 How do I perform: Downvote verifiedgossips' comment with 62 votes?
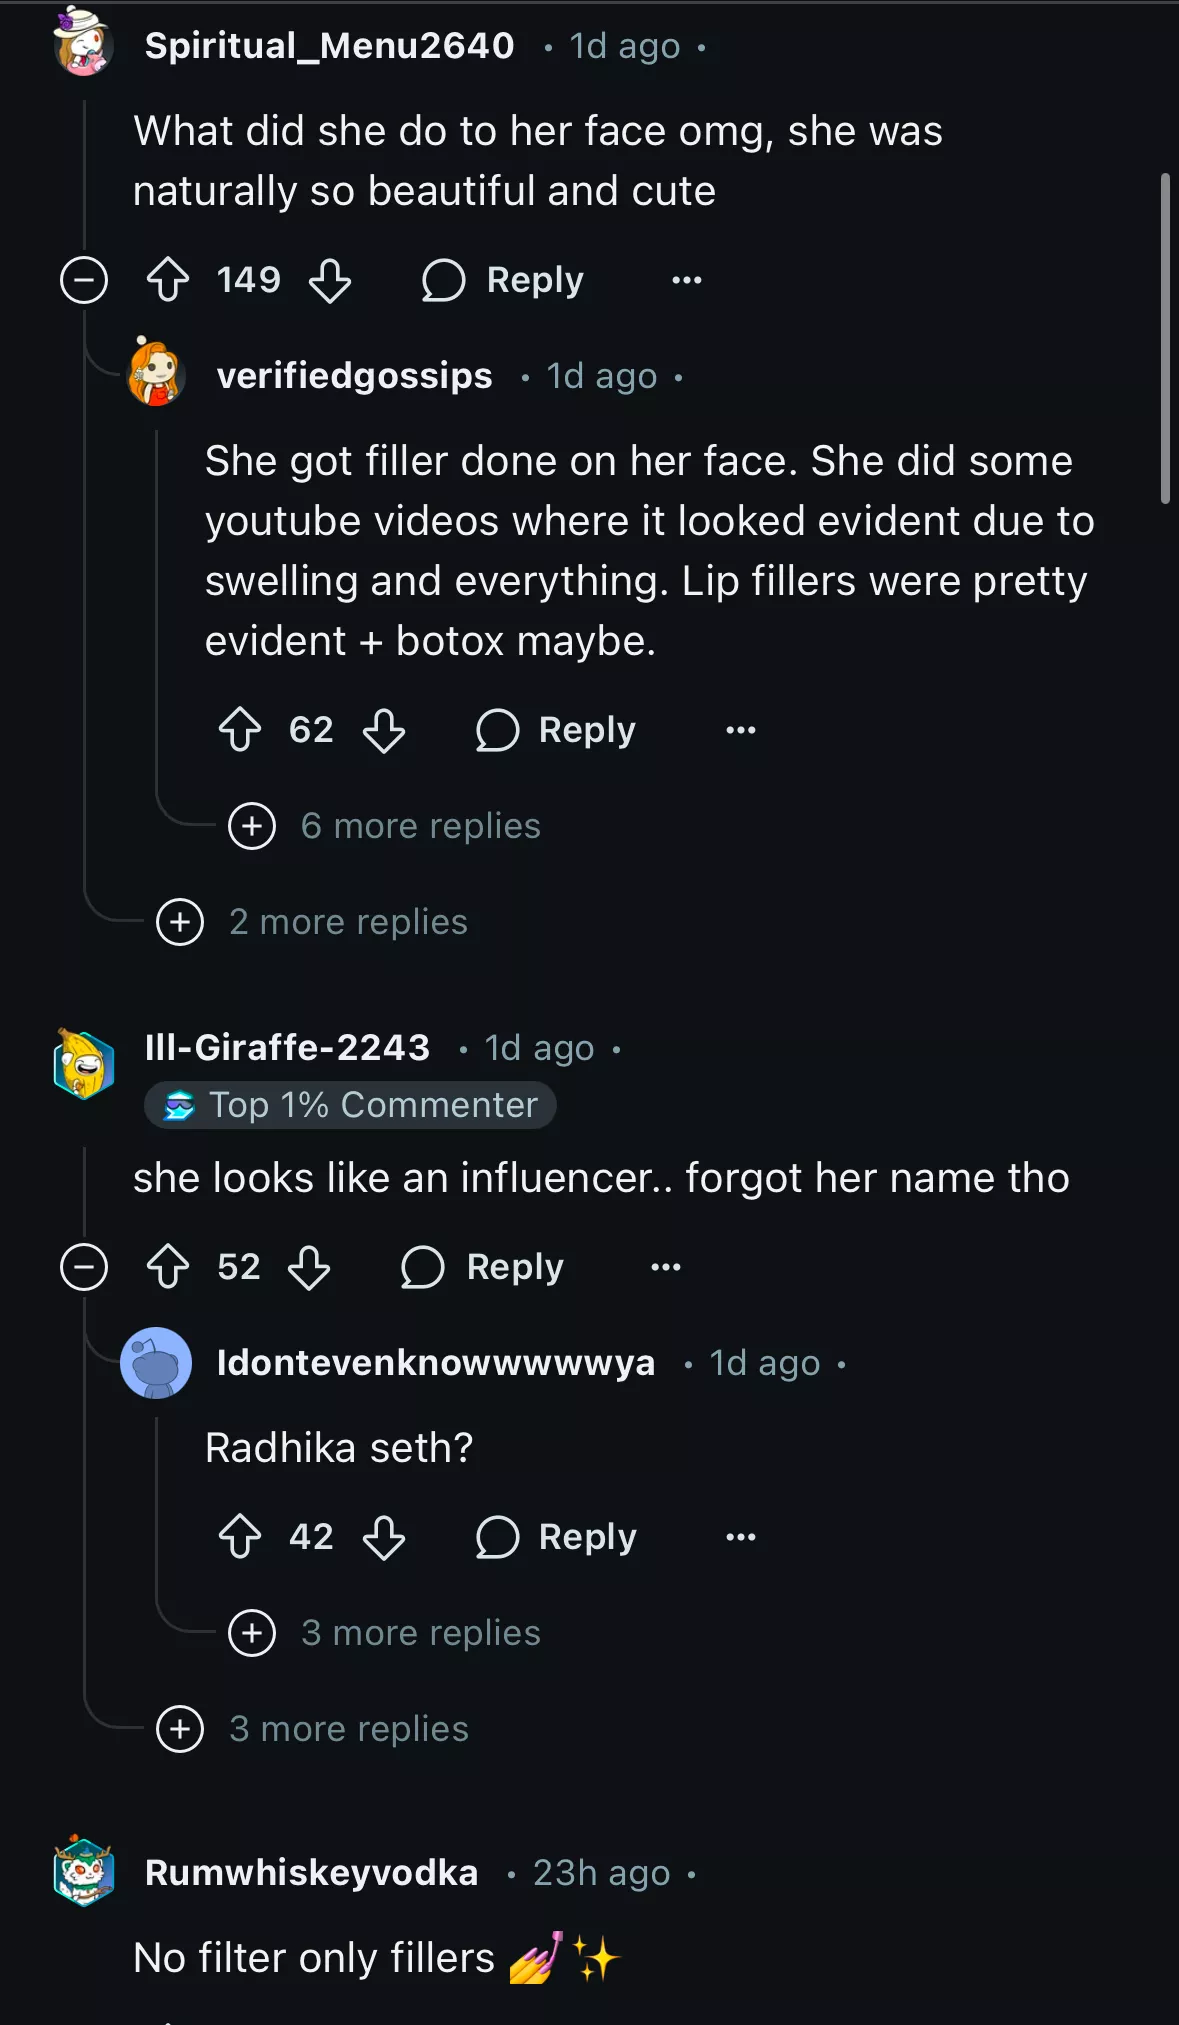384,730
